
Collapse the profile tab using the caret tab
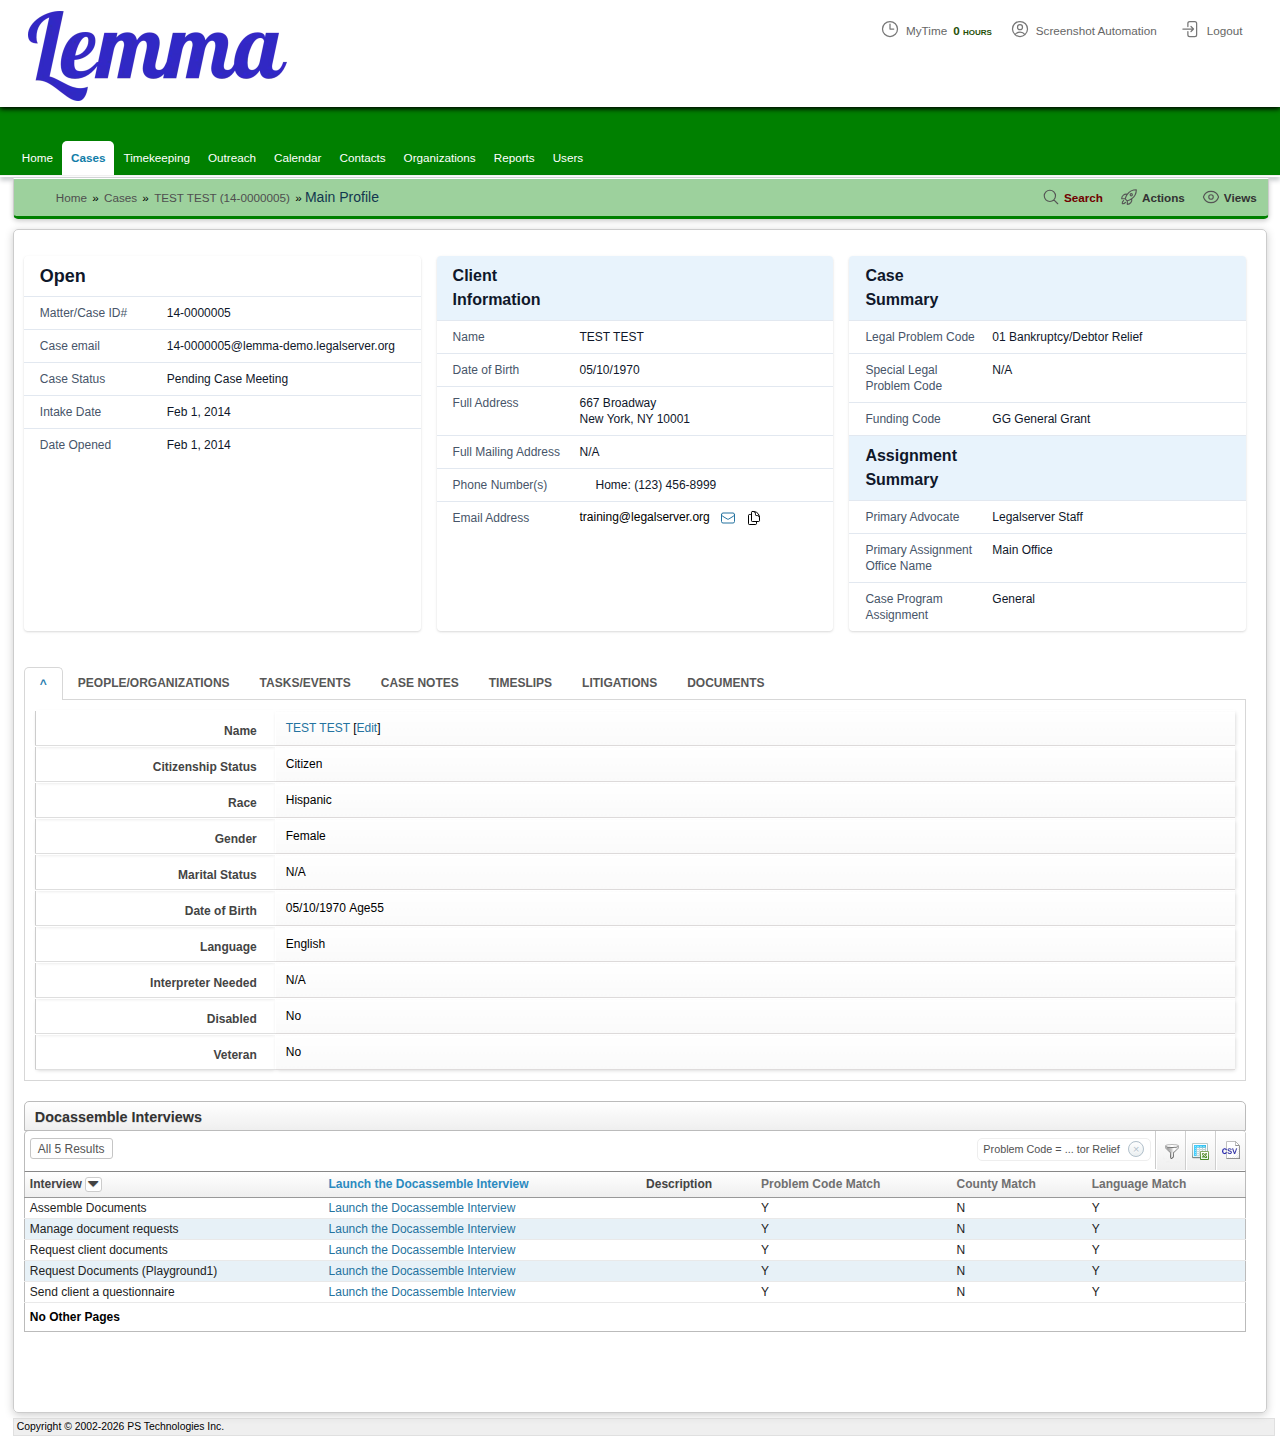click(44, 683)
